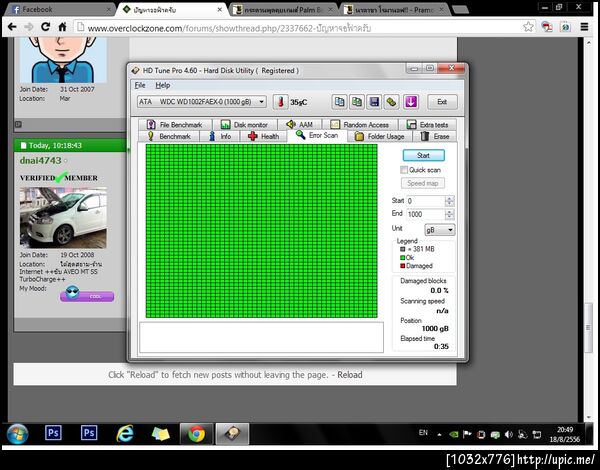Open the Folder Usage tab
This screenshot has width=600, height=470.
tap(380, 136)
